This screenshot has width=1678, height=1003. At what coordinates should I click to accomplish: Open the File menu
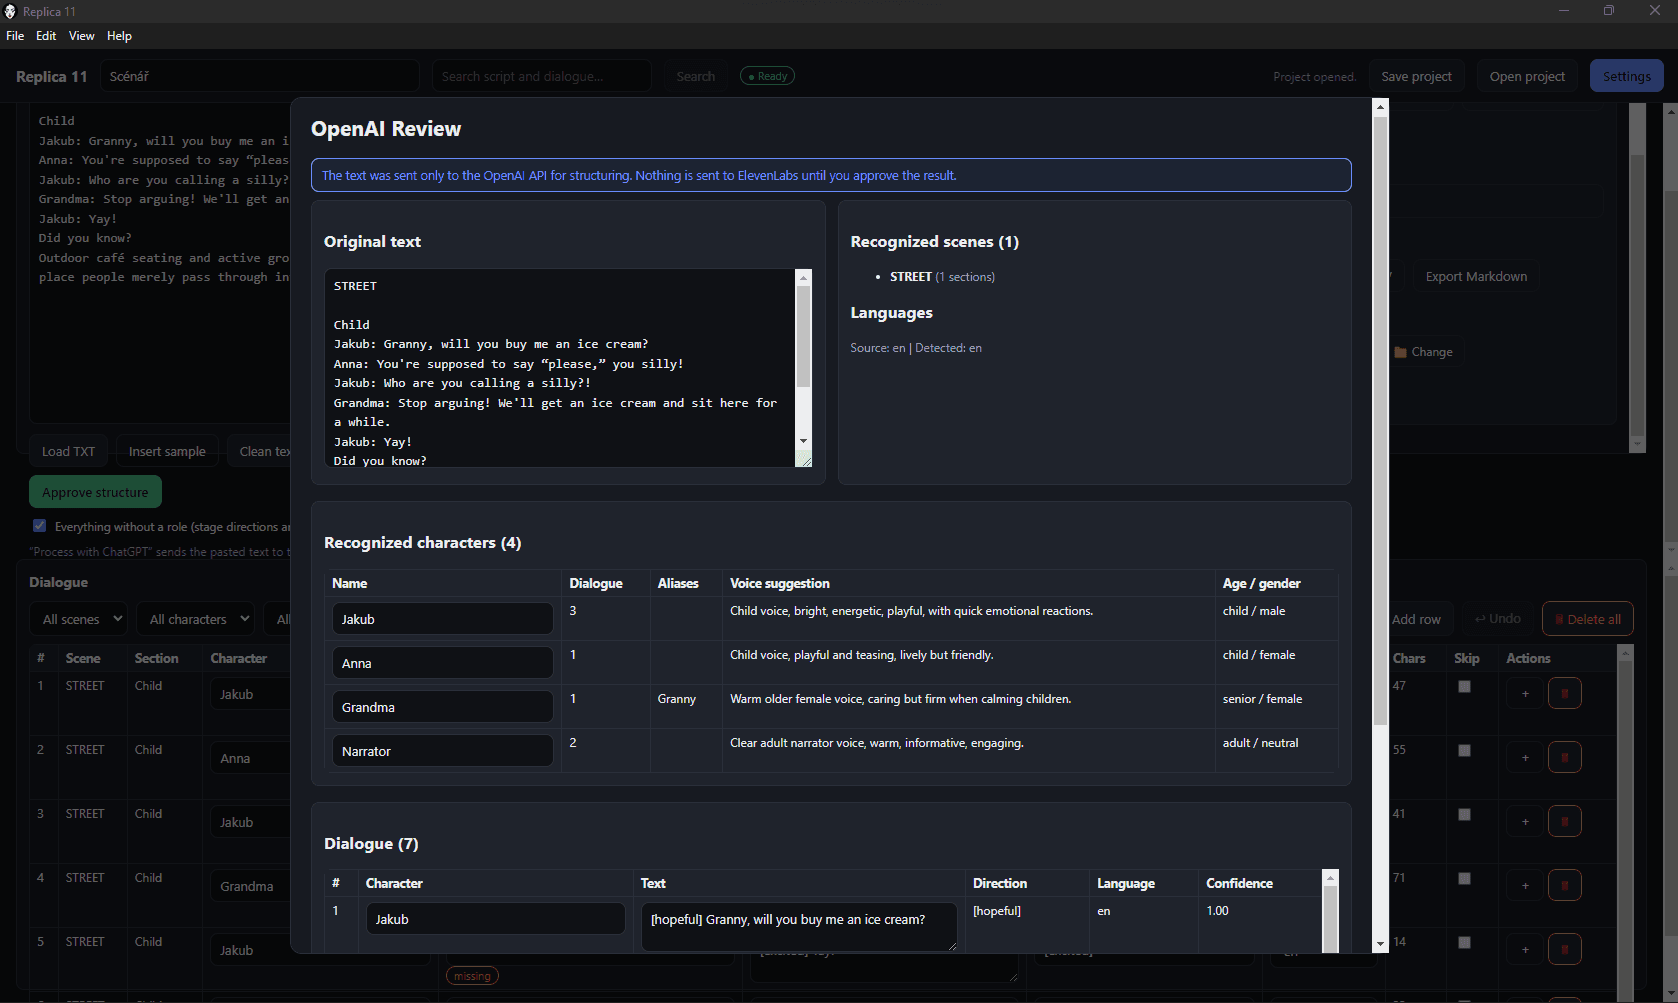pyautogui.click(x=15, y=35)
